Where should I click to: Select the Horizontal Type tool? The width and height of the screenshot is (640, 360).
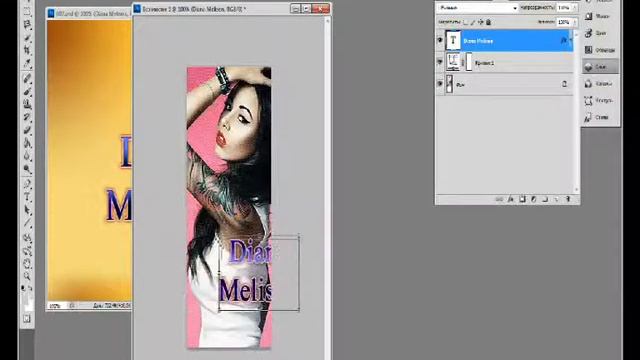[27, 197]
